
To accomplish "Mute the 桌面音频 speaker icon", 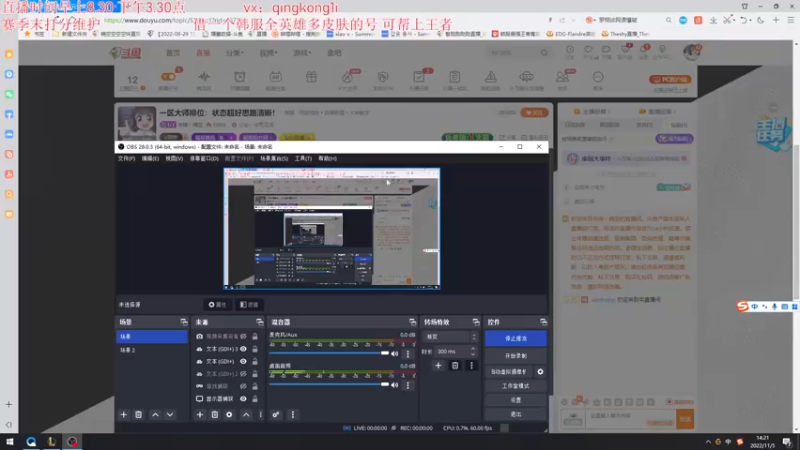I will 394,385.
